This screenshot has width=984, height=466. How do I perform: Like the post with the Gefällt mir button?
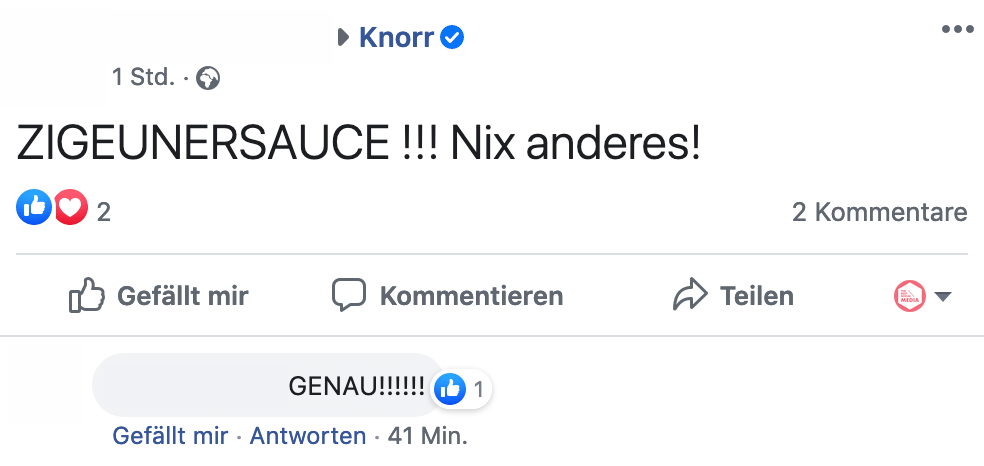[x=158, y=296]
